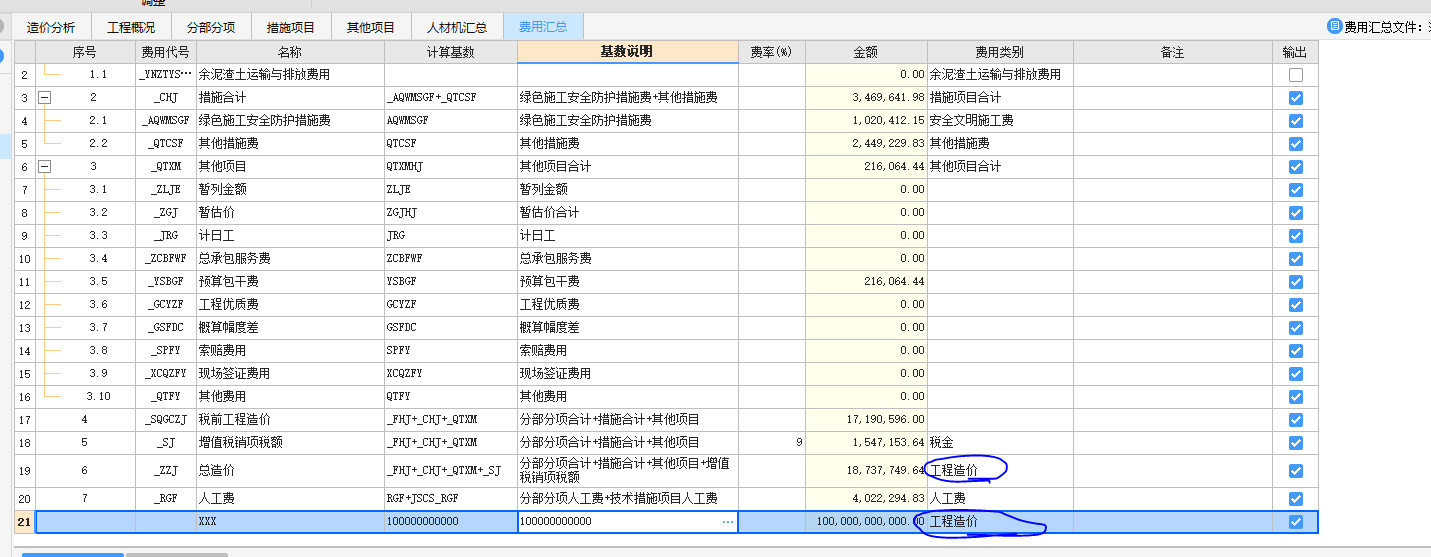Screen dimensions: 1431x557
Task: Toggle output checkbox for 人工费 row
Action: click(1296, 498)
